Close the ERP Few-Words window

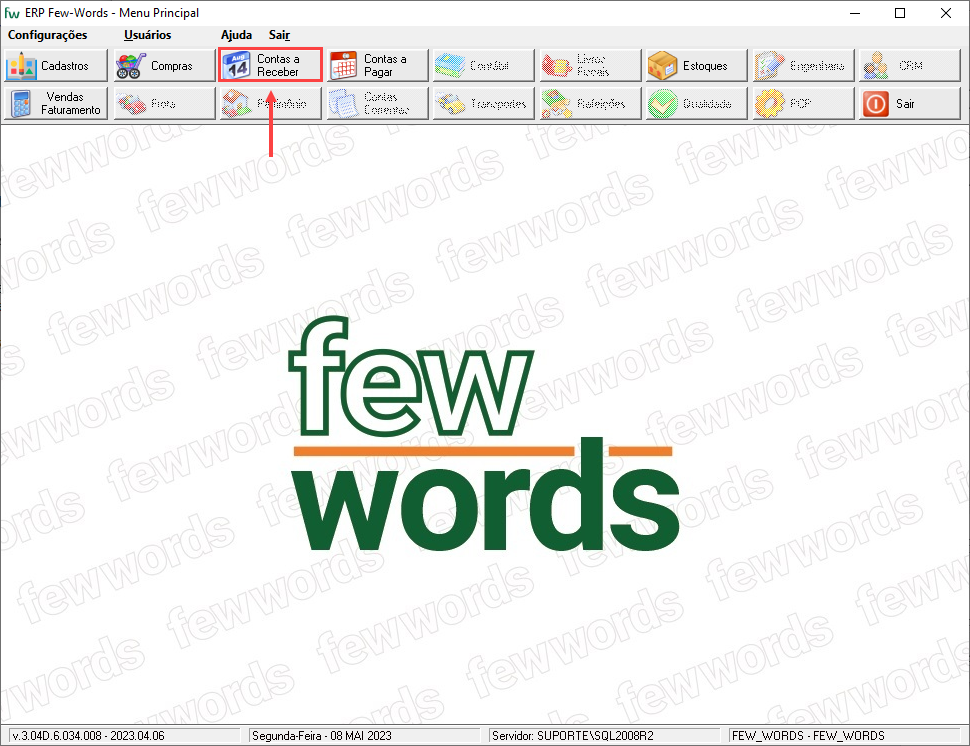[946, 13]
